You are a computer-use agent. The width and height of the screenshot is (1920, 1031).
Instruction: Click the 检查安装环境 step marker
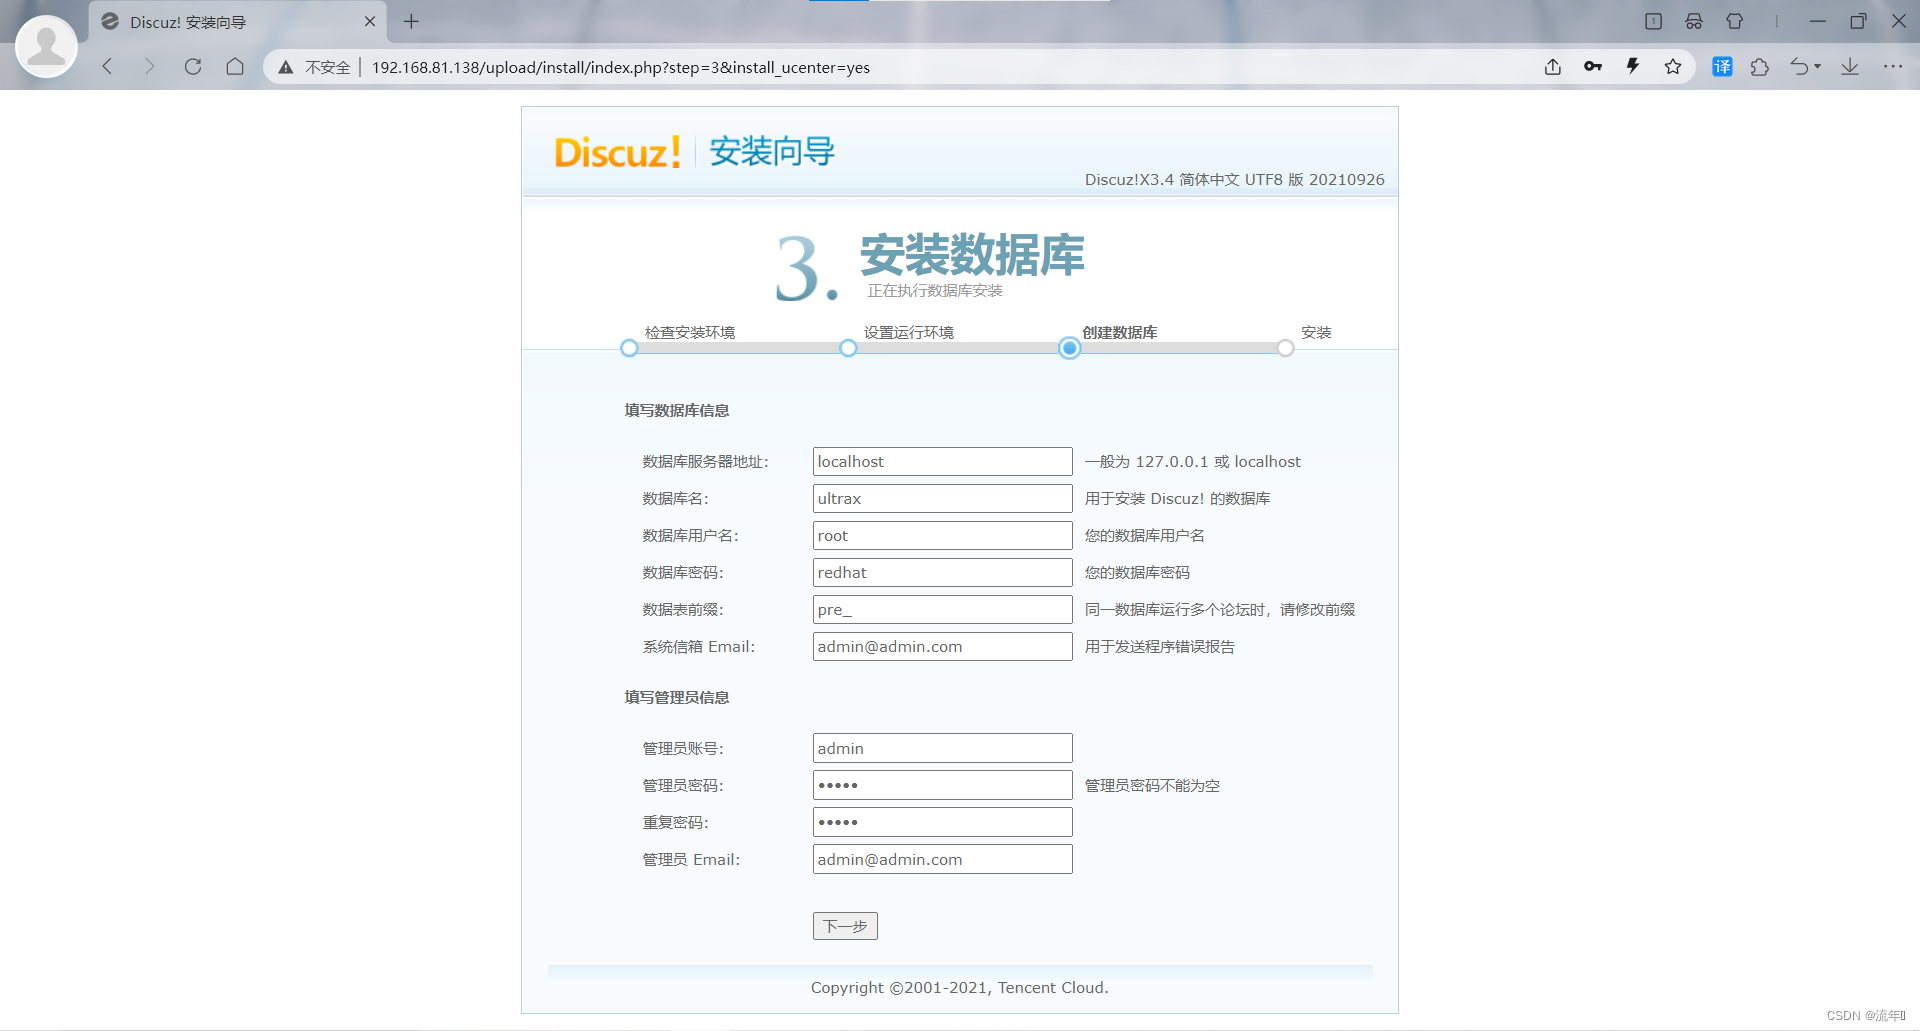coord(629,348)
